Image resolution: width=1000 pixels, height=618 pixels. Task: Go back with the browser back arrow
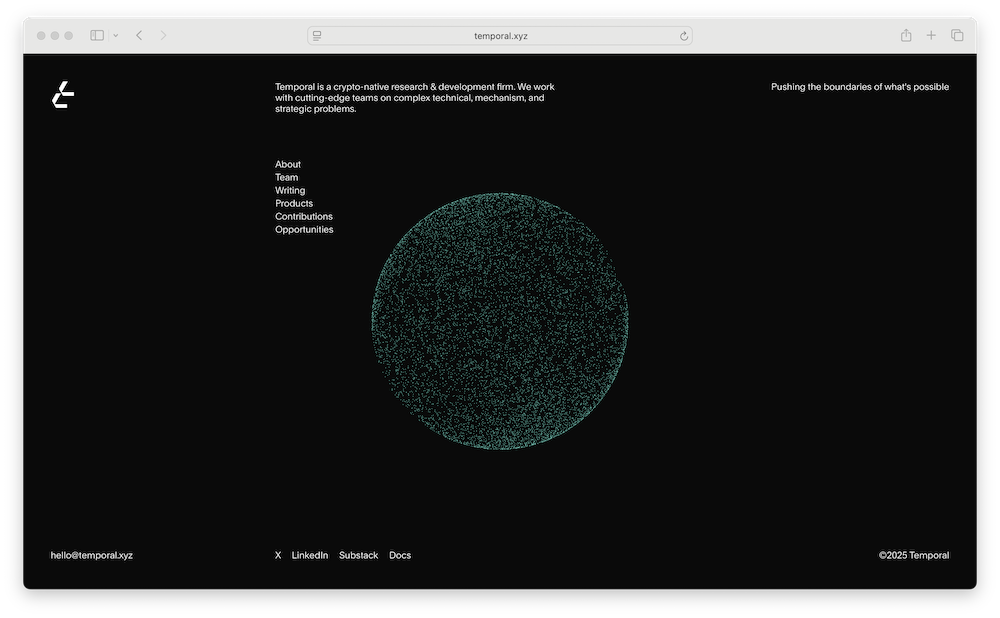[139, 35]
